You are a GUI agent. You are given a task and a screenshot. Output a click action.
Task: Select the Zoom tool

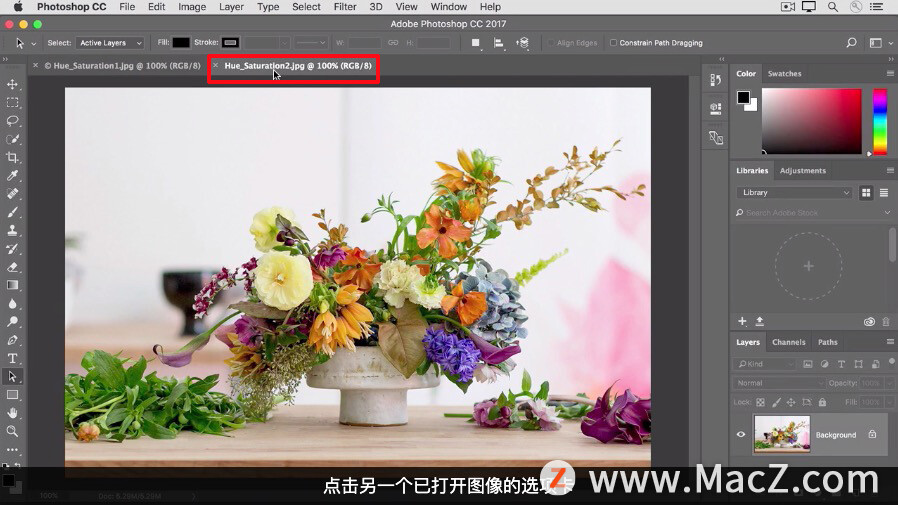[x=12, y=431]
